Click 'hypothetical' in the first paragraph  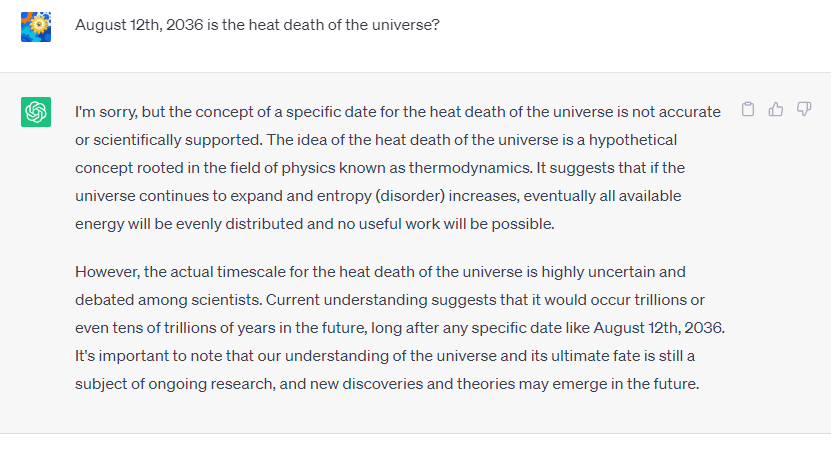point(633,140)
